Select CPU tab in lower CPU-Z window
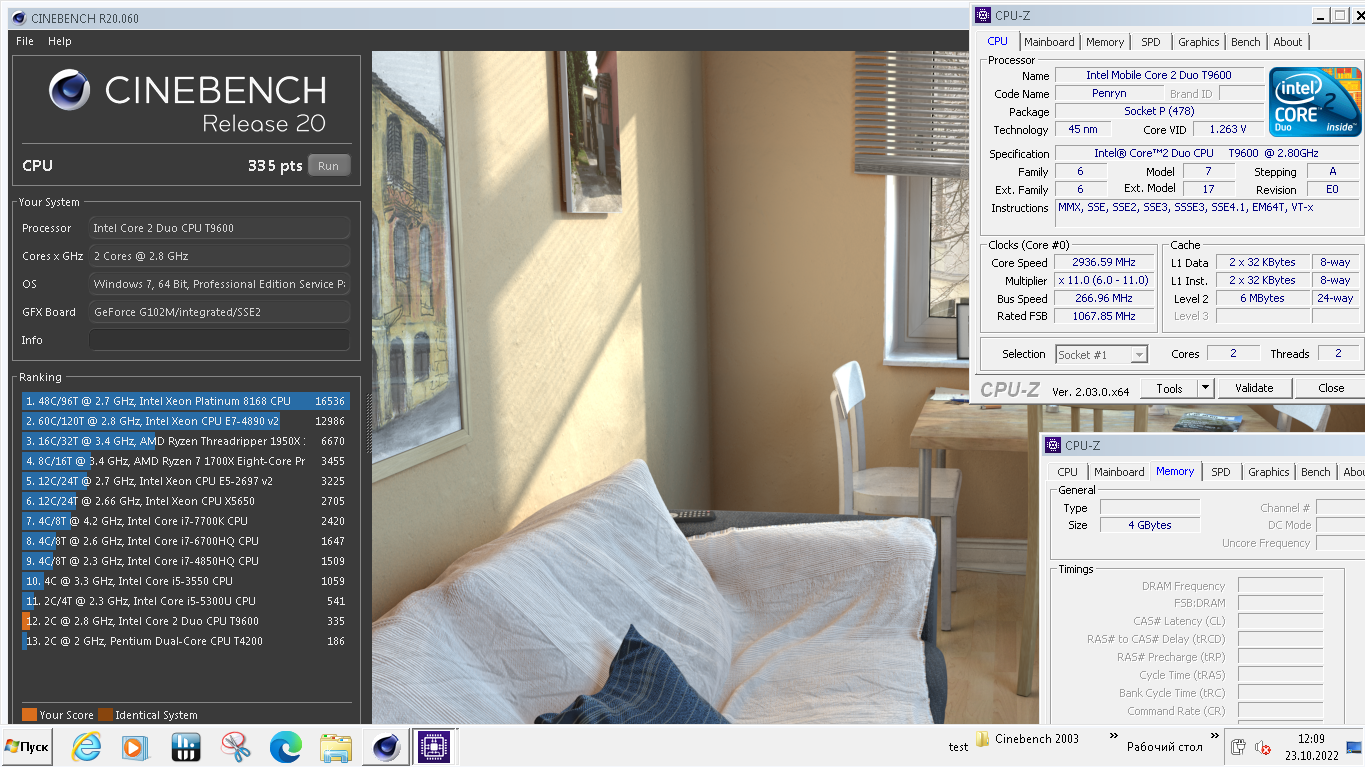This screenshot has height=767, width=1365. 1068,472
